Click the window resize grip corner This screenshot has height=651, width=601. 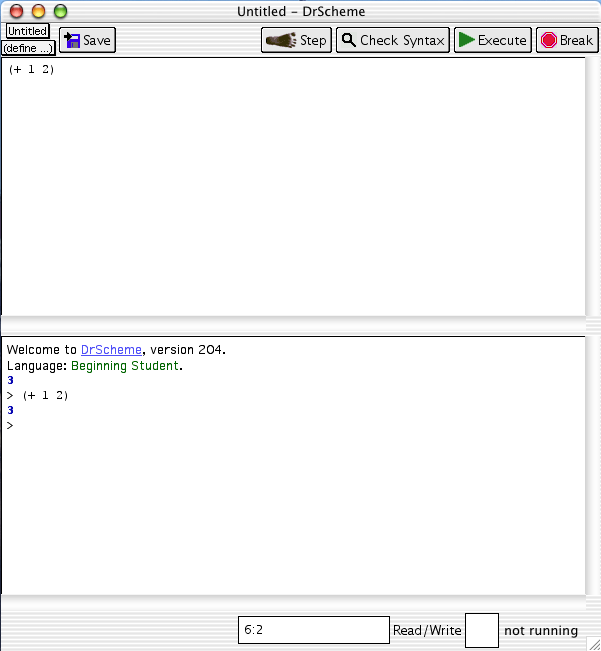[594, 644]
